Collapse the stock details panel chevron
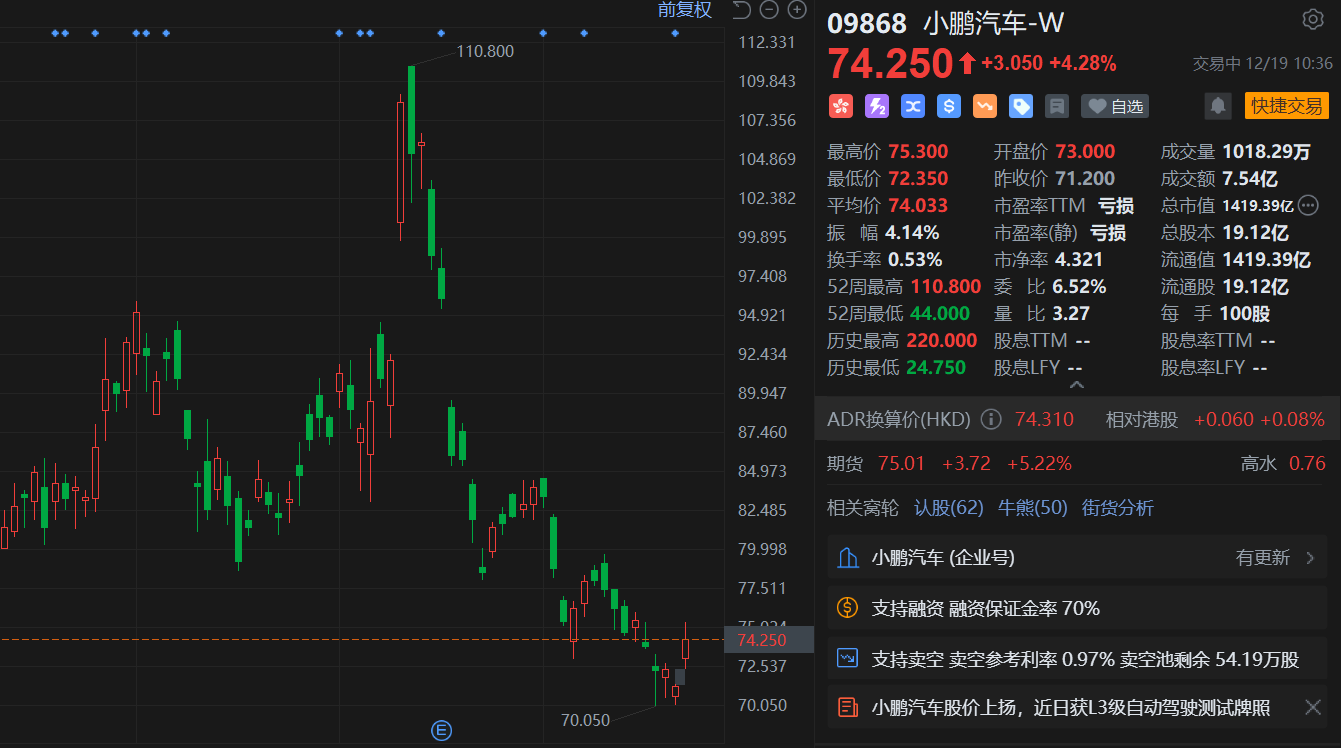1341x748 pixels. pyautogui.click(x=1076, y=384)
